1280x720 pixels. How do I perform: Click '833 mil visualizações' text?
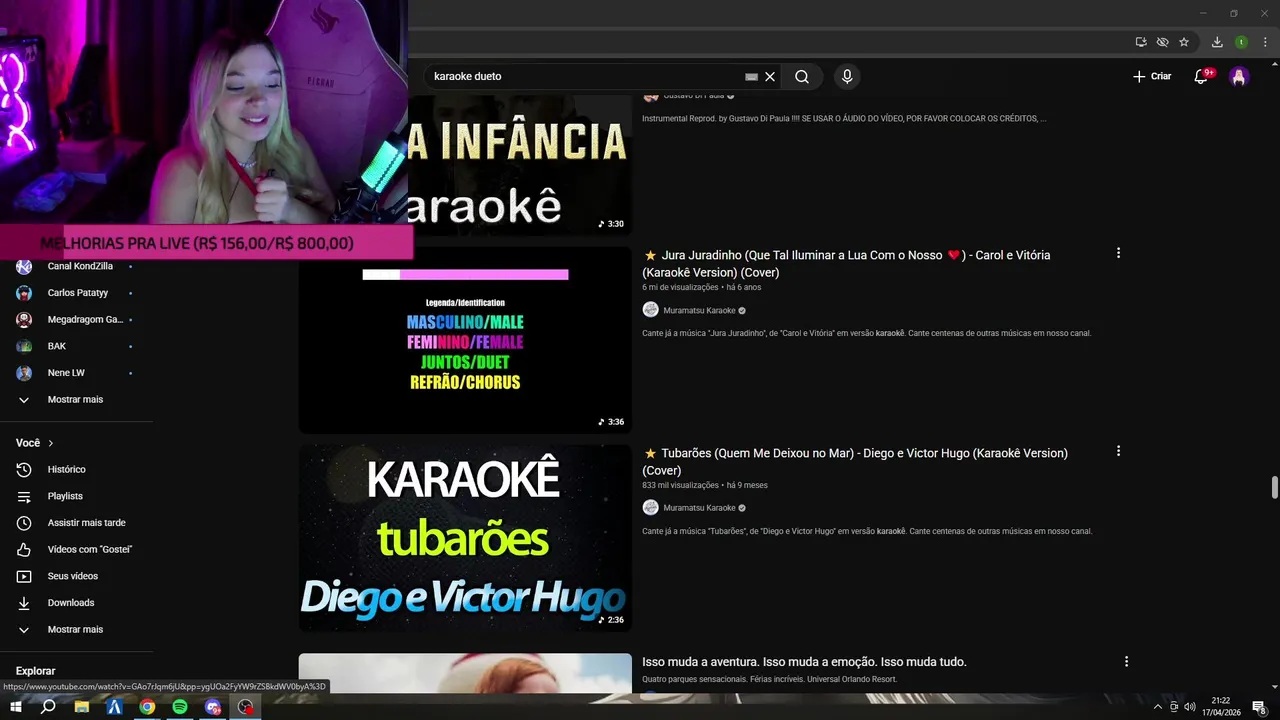(680, 485)
